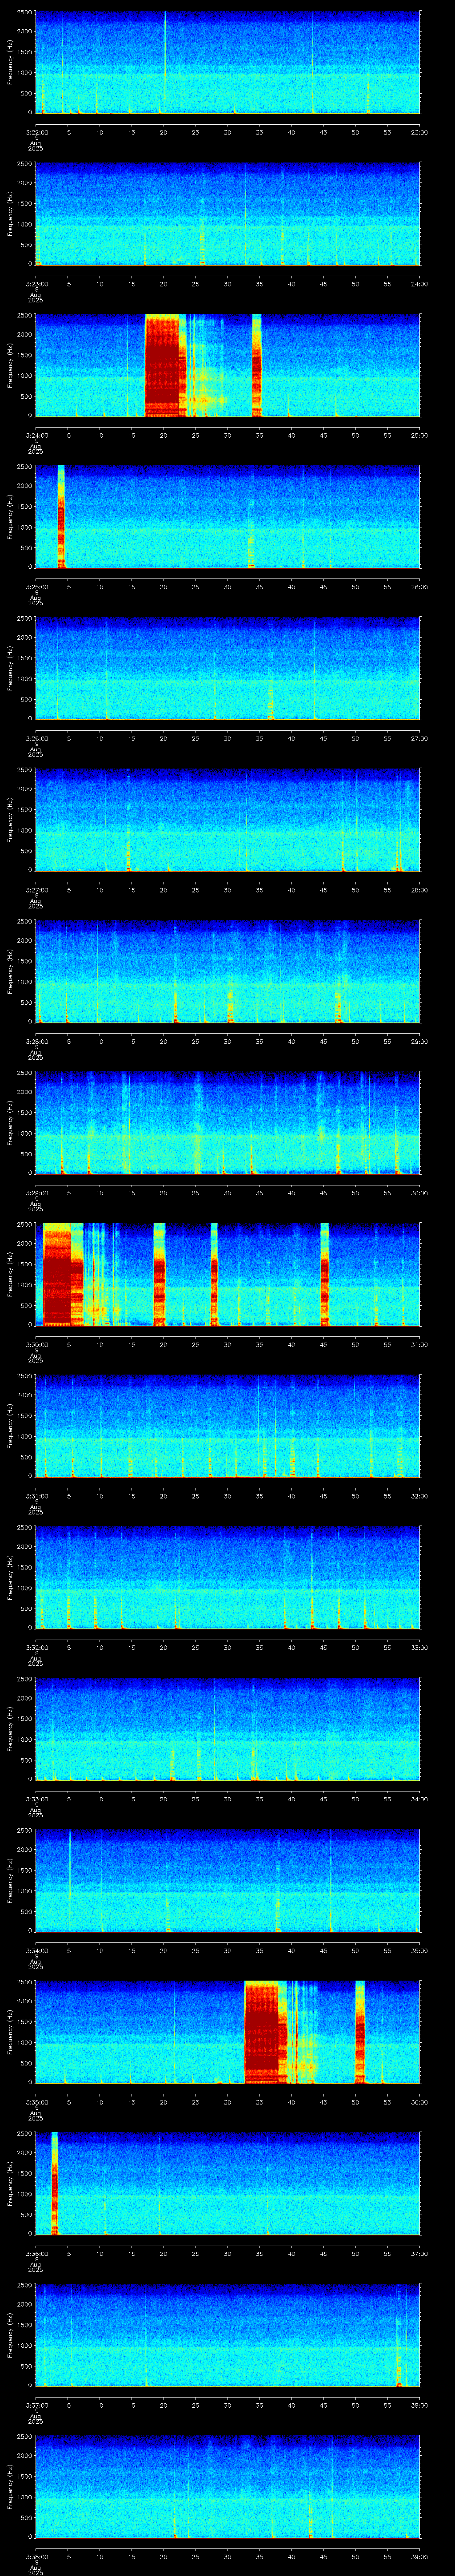Select the wide red burst in the 3:35:00 spectrogram
Screen dimensions: 455x2576
coord(266,2032)
